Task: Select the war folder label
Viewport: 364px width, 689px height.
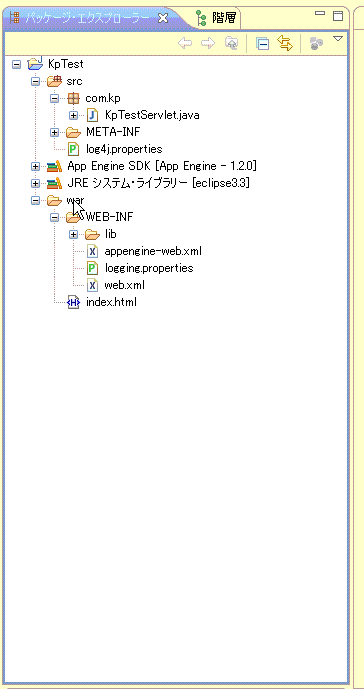Action: pos(75,200)
